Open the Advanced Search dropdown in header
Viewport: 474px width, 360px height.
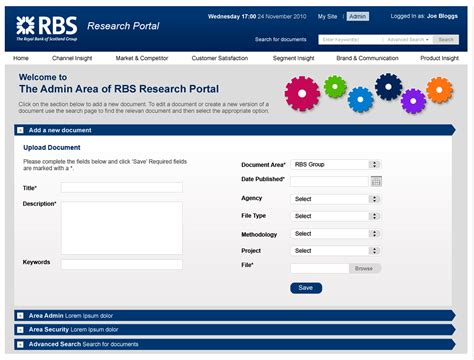click(x=408, y=40)
